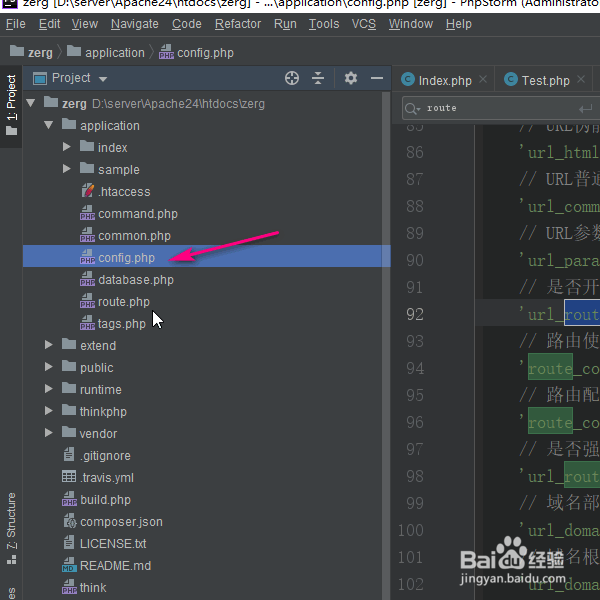The width and height of the screenshot is (600, 600).
Task: Select tags.php in the tree
Action: coord(113,324)
